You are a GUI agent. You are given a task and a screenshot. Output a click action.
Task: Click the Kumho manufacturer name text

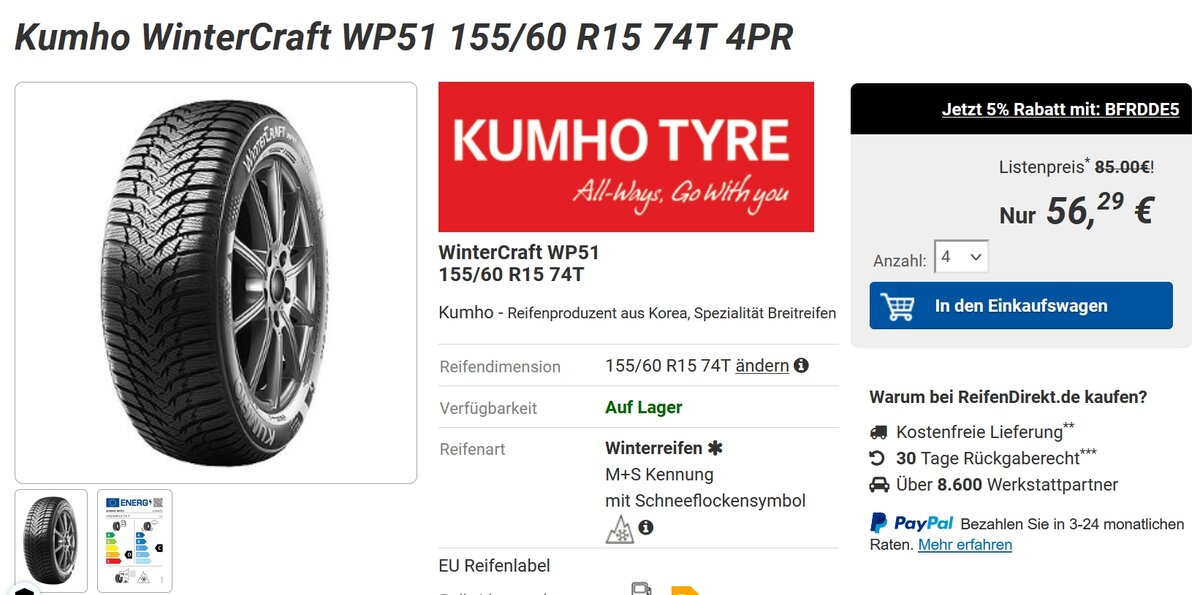[466, 312]
